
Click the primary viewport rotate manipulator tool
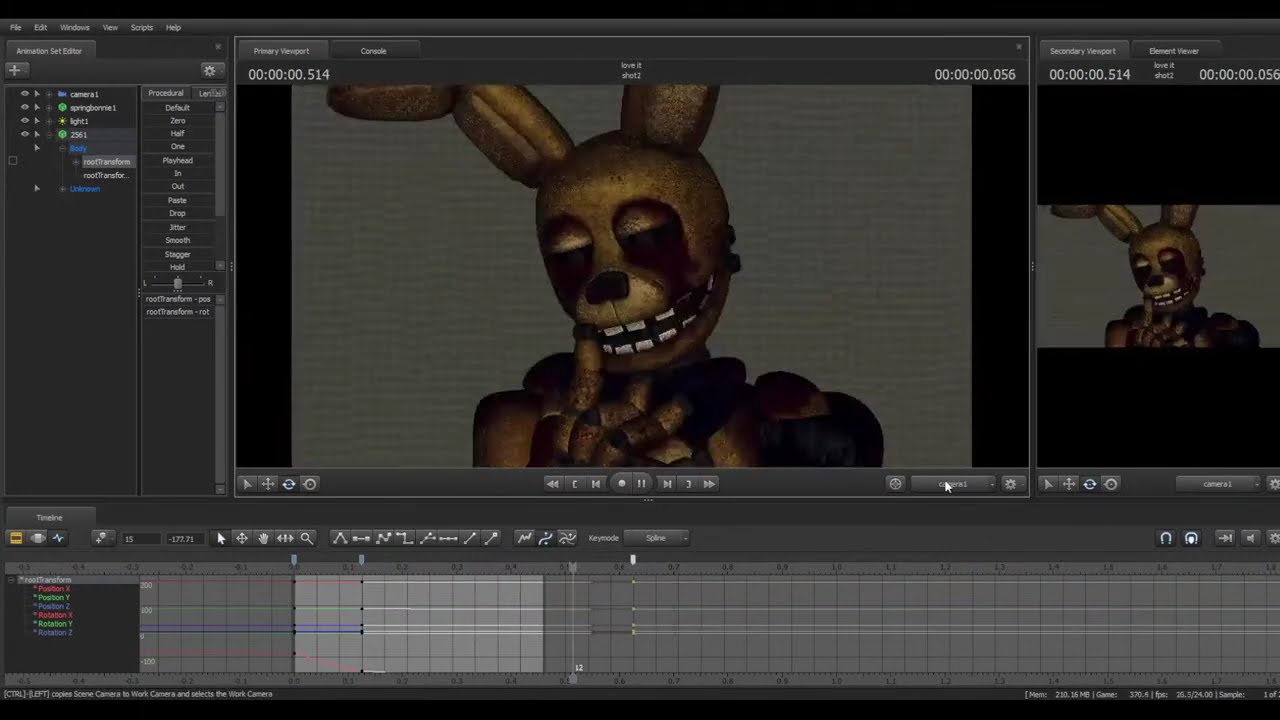289,484
